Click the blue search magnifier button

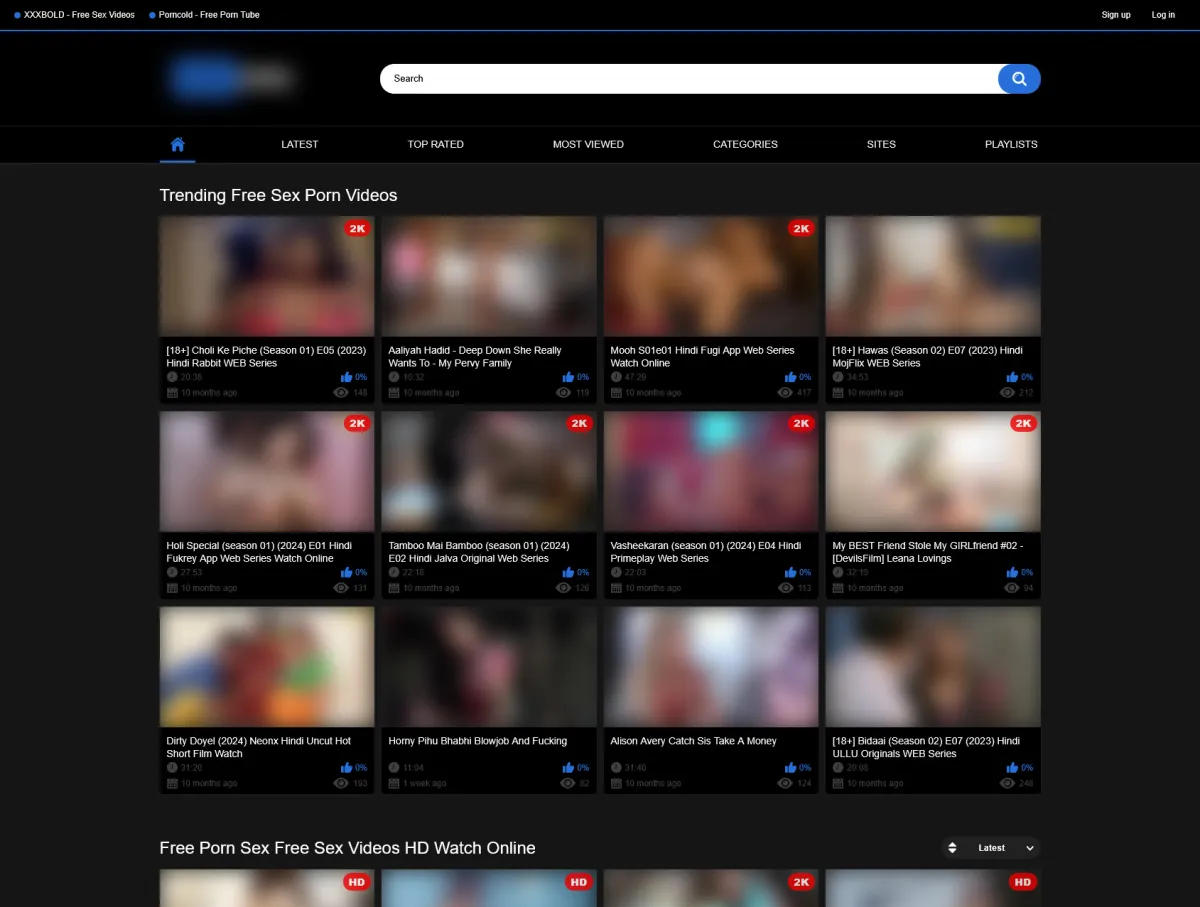pyautogui.click(x=1019, y=79)
